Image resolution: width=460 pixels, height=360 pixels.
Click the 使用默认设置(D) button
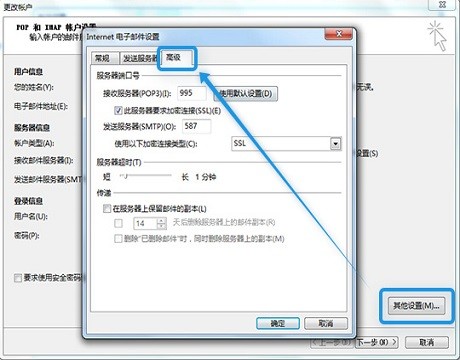tap(245, 94)
